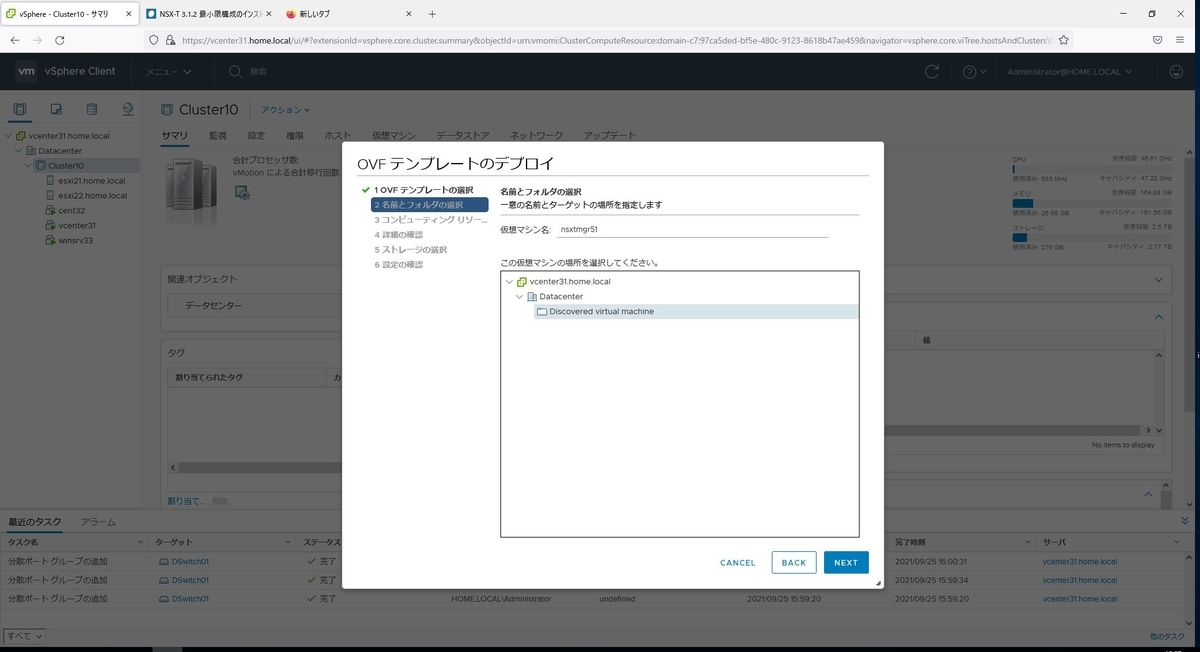Click the vcenter31.home.local icon in dialog tree
1200x652 pixels.
522,282
